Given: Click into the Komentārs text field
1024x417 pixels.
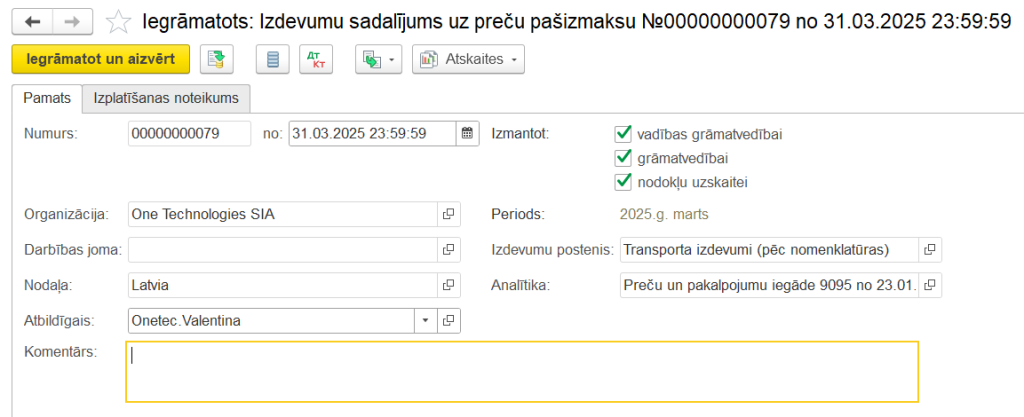Looking at the screenshot, I should [x=521, y=371].
